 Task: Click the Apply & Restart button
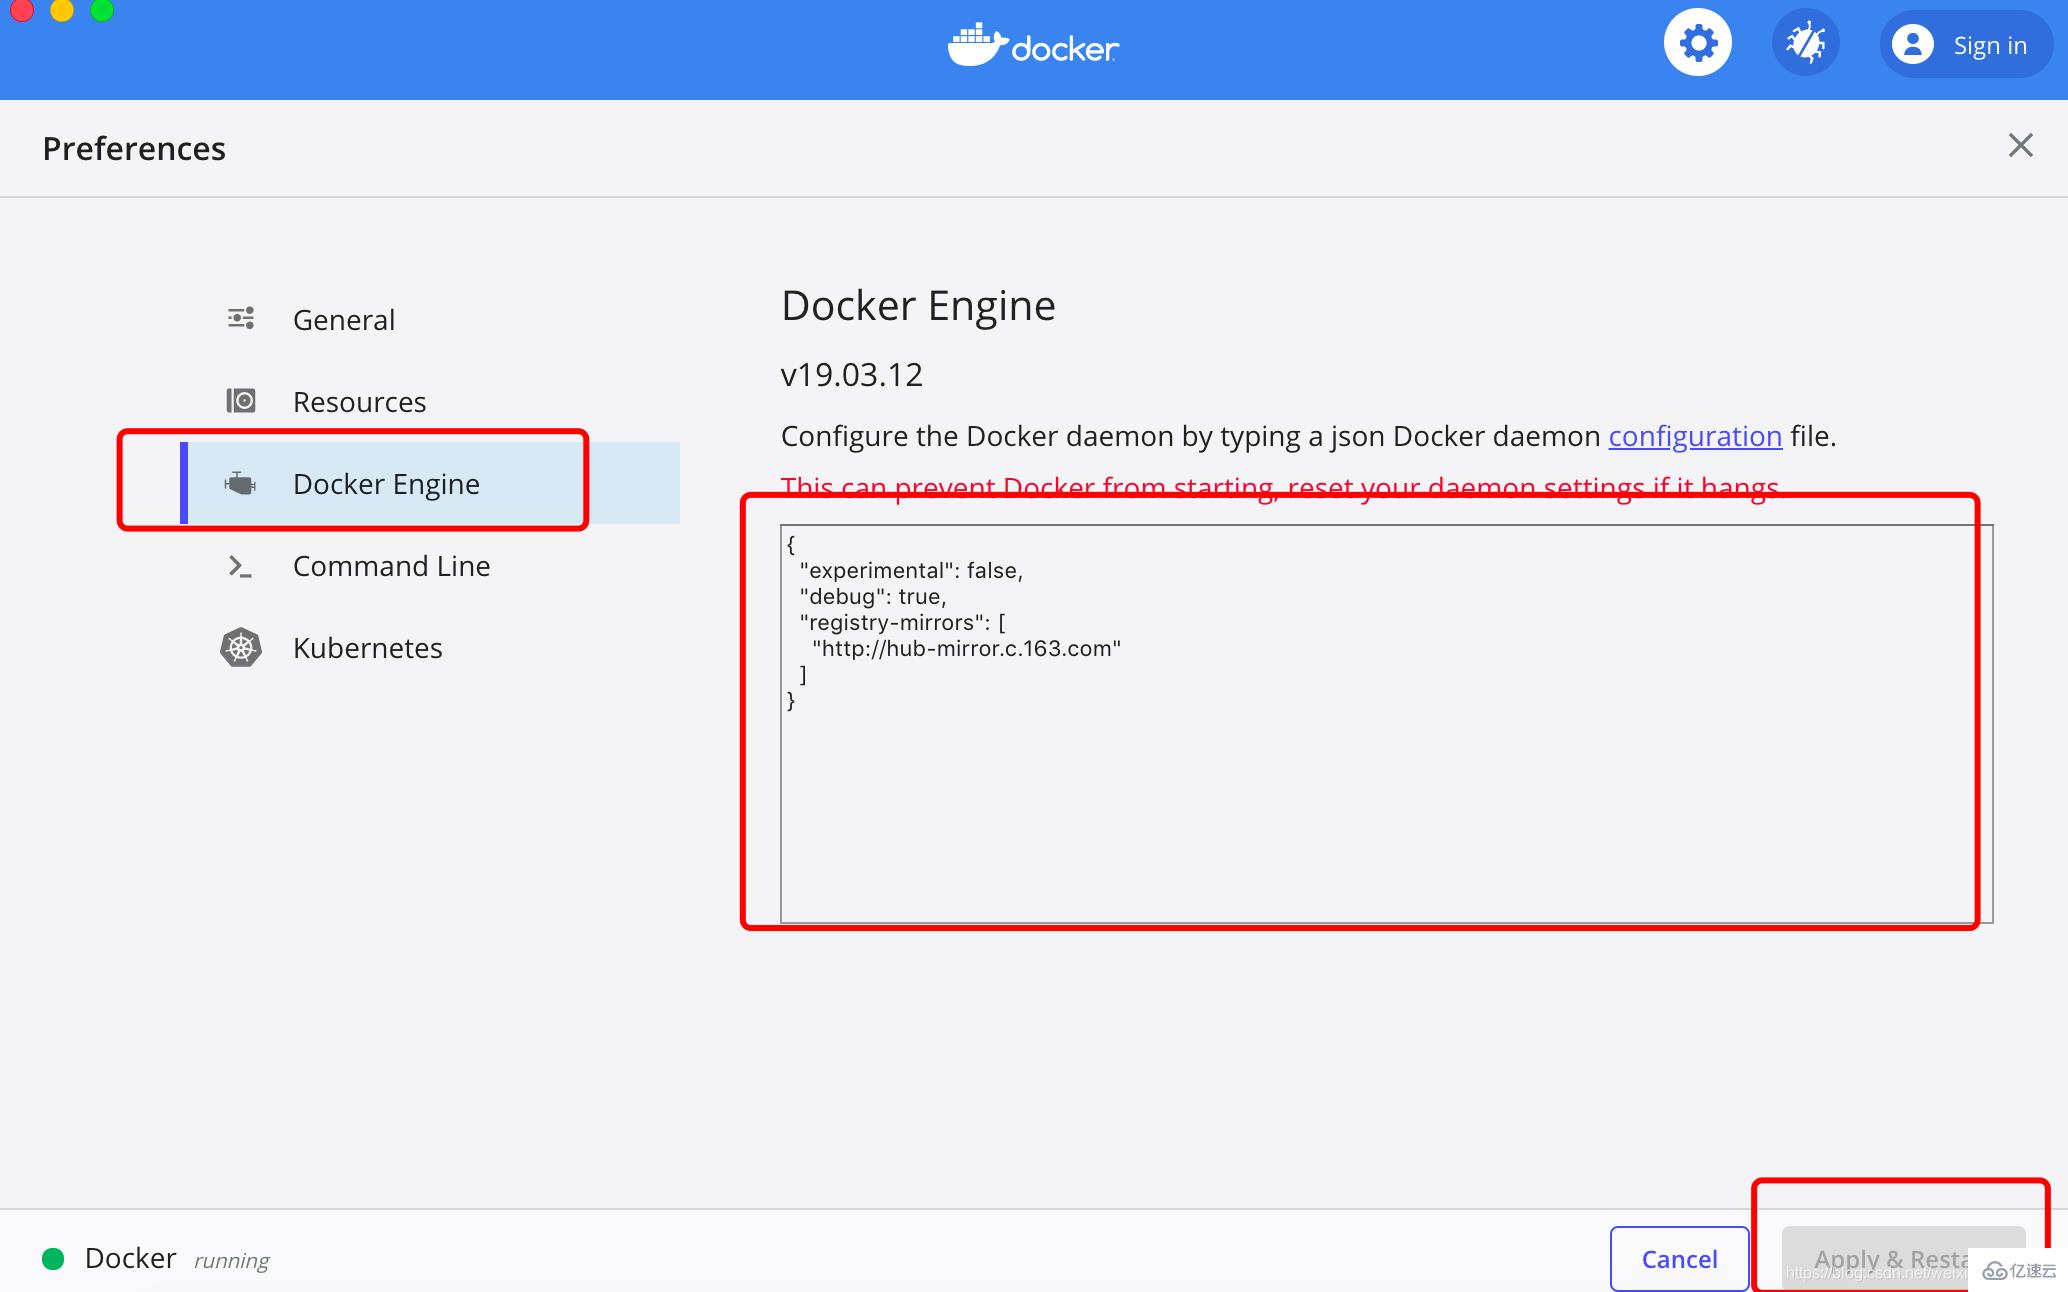tap(1903, 1259)
